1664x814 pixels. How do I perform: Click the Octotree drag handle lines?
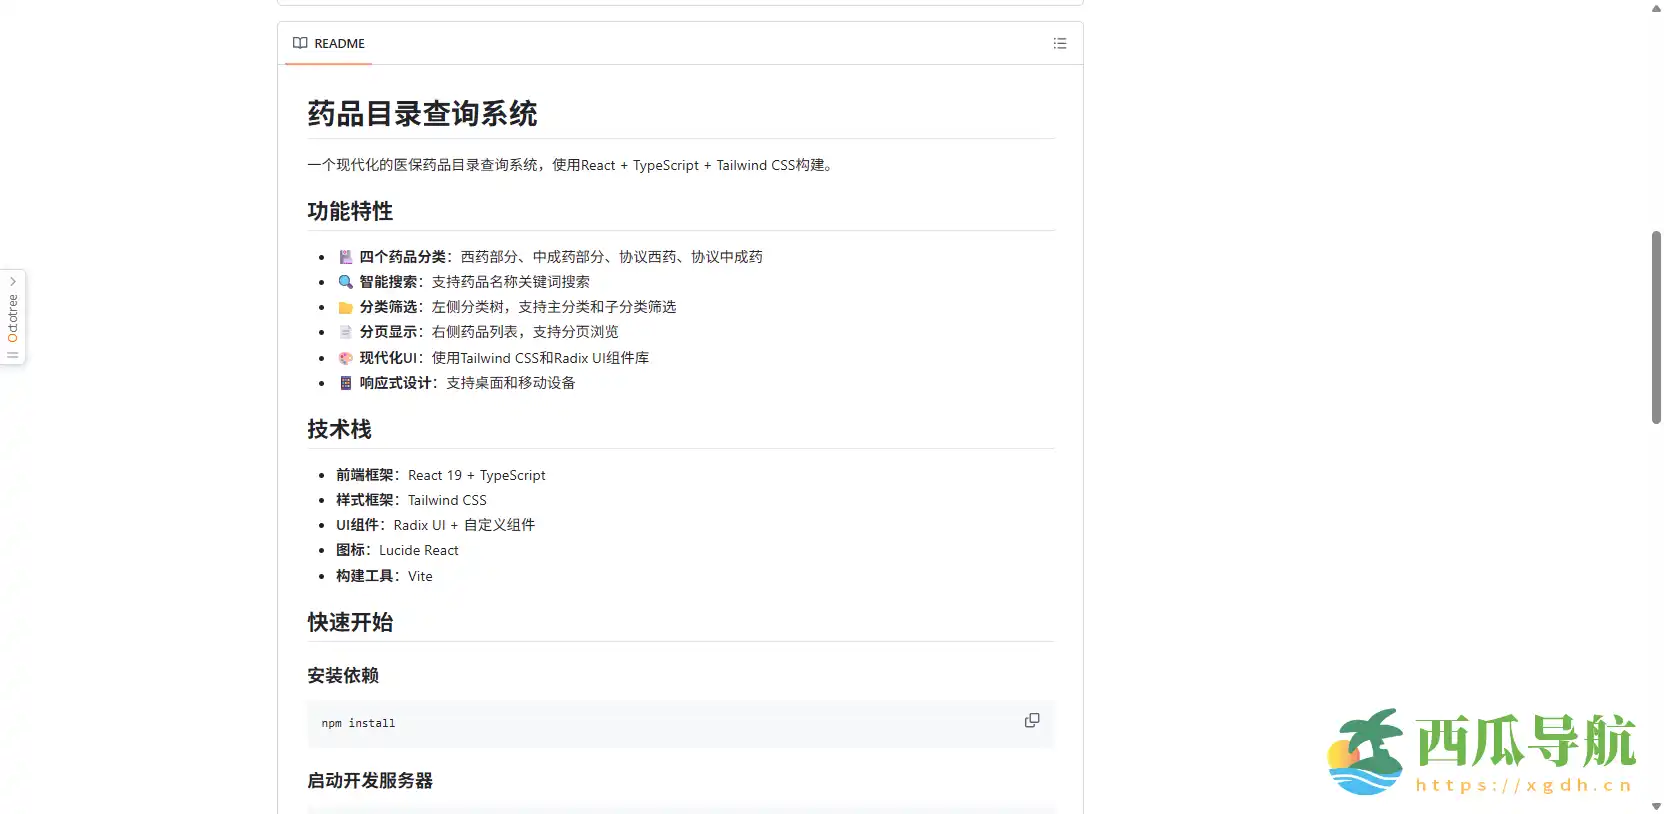[x=13, y=355]
